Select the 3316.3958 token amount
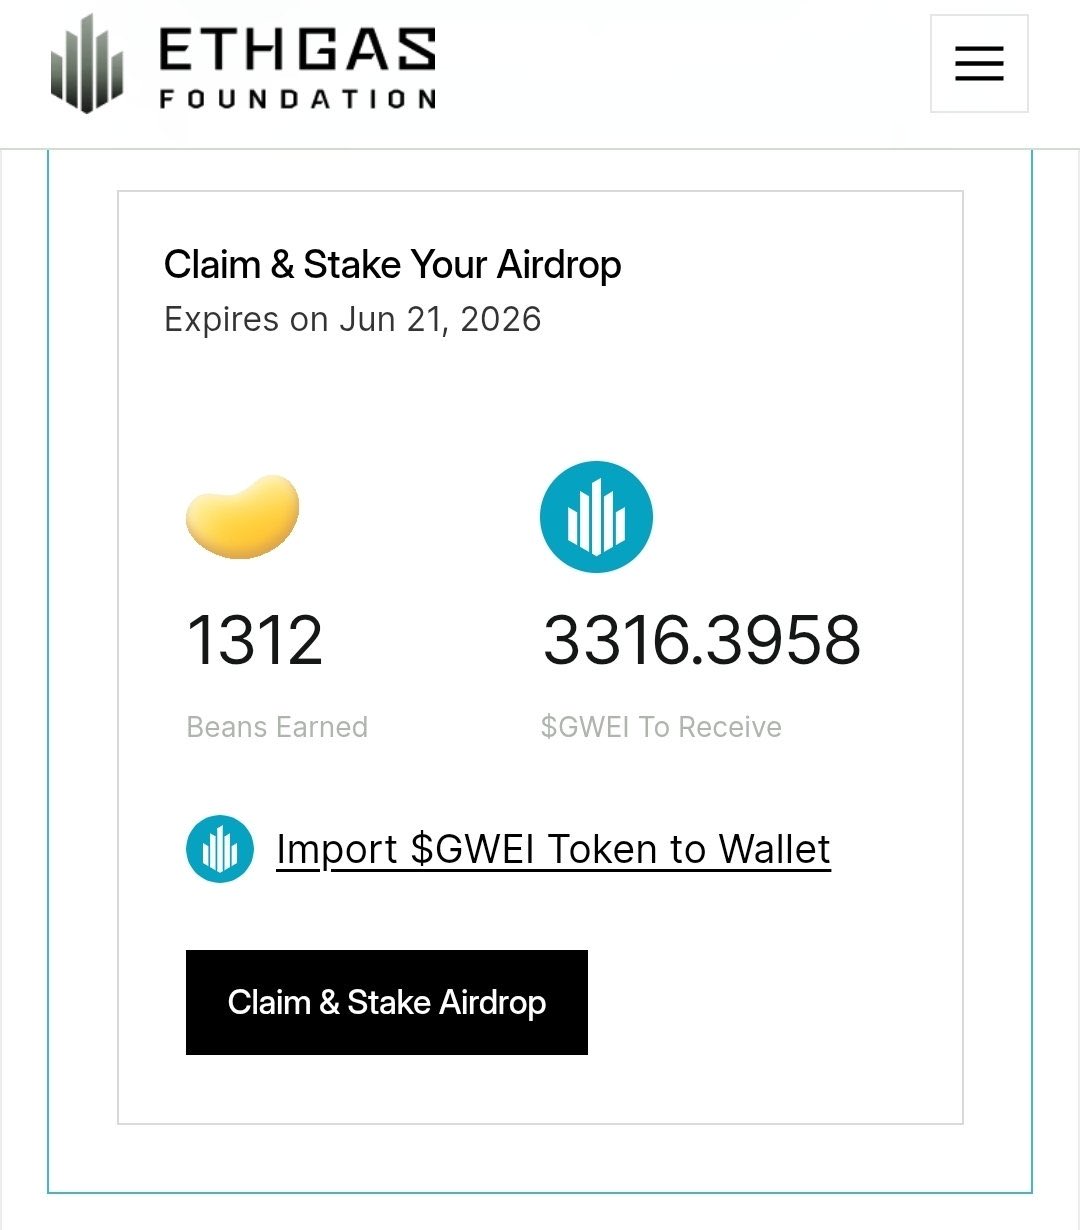Image resolution: width=1080 pixels, height=1230 pixels. pyautogui.click(x=701, y=640)
